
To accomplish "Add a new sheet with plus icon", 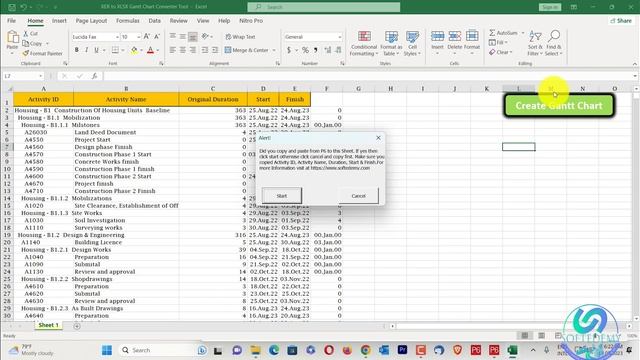I will tap(77, 326).
